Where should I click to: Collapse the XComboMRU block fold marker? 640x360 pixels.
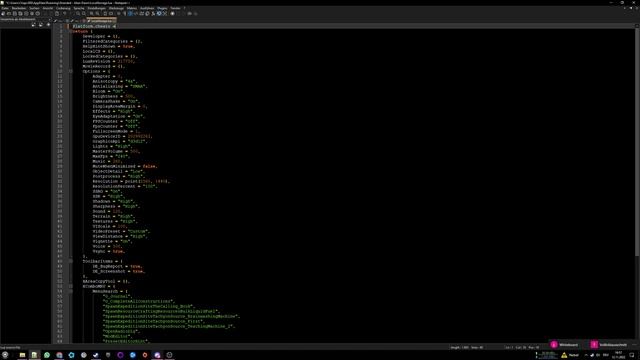pyautogui.click(x=71, y=286)
